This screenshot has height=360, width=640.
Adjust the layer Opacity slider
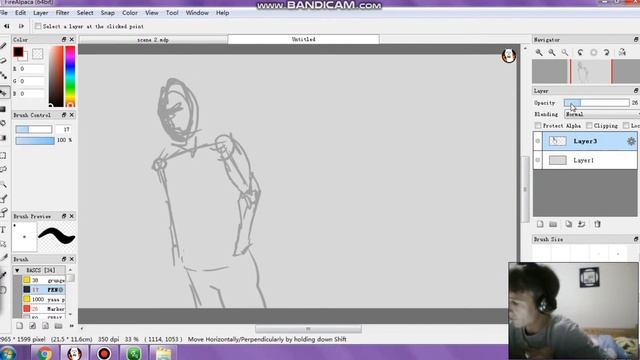coord(597,103)
